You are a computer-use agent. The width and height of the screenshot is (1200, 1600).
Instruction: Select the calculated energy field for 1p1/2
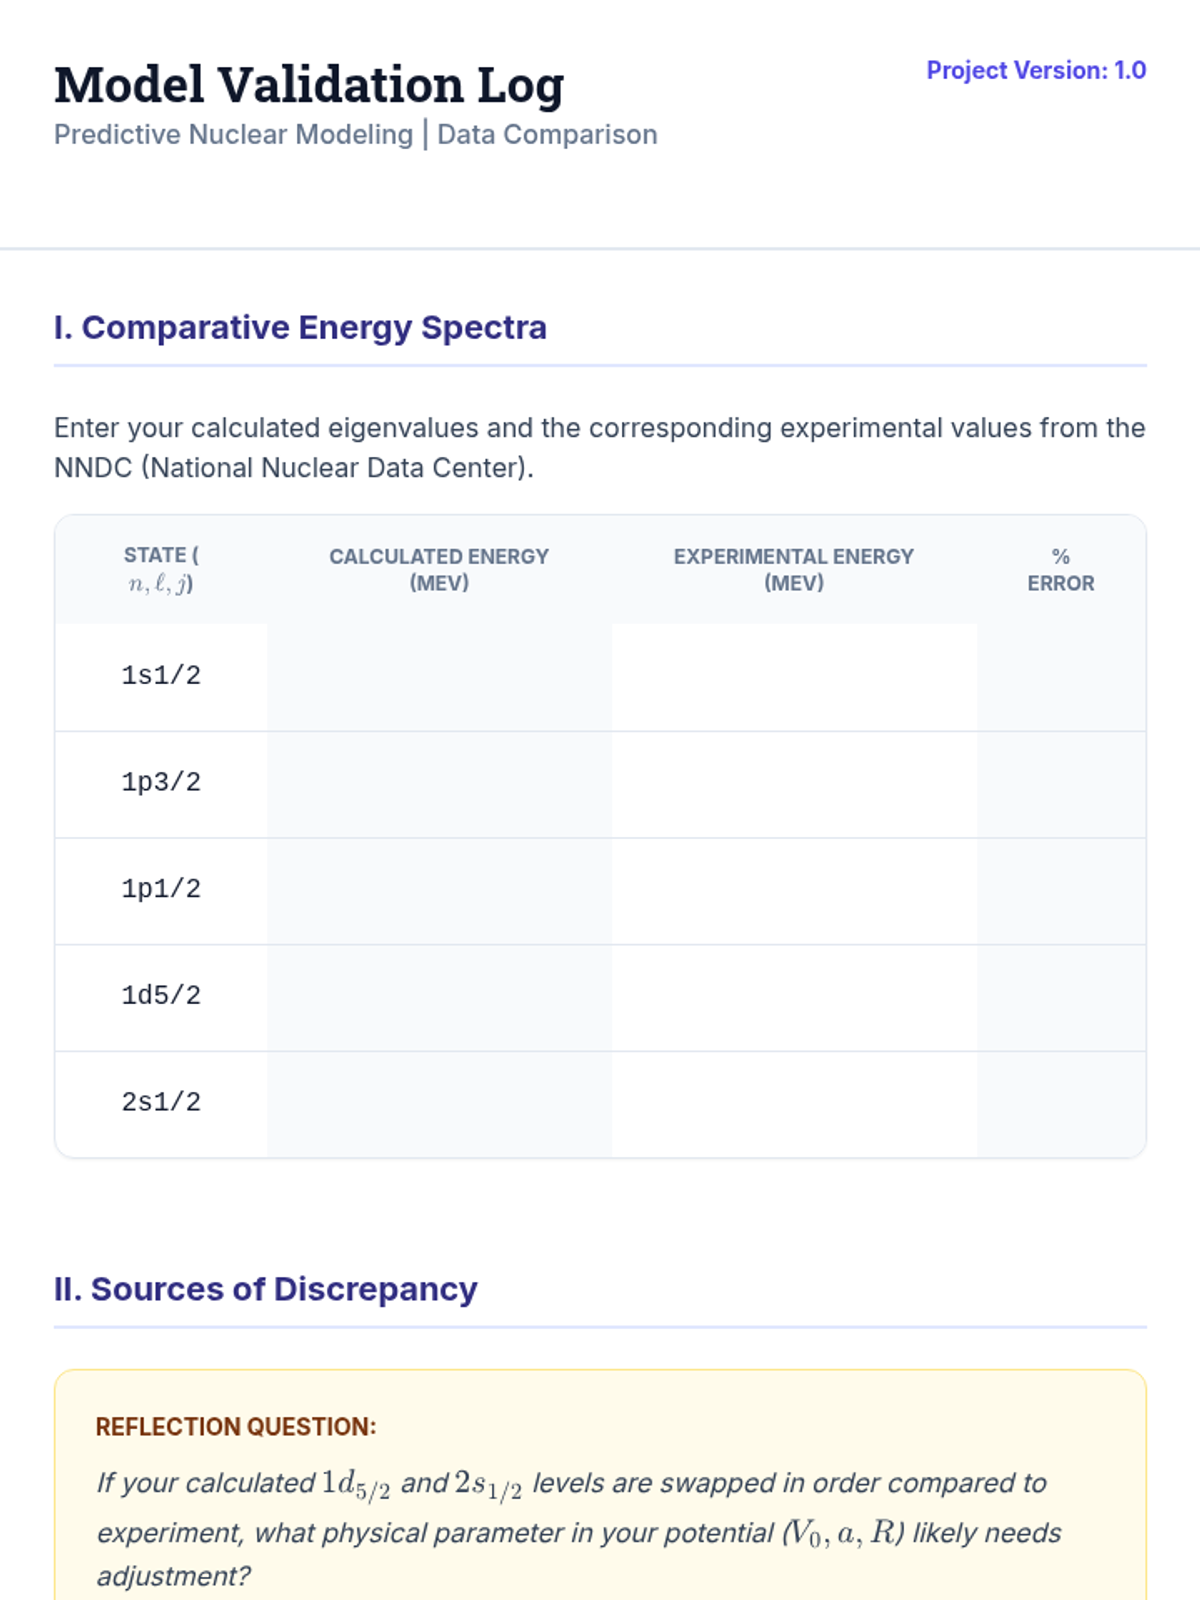point(439,891)
